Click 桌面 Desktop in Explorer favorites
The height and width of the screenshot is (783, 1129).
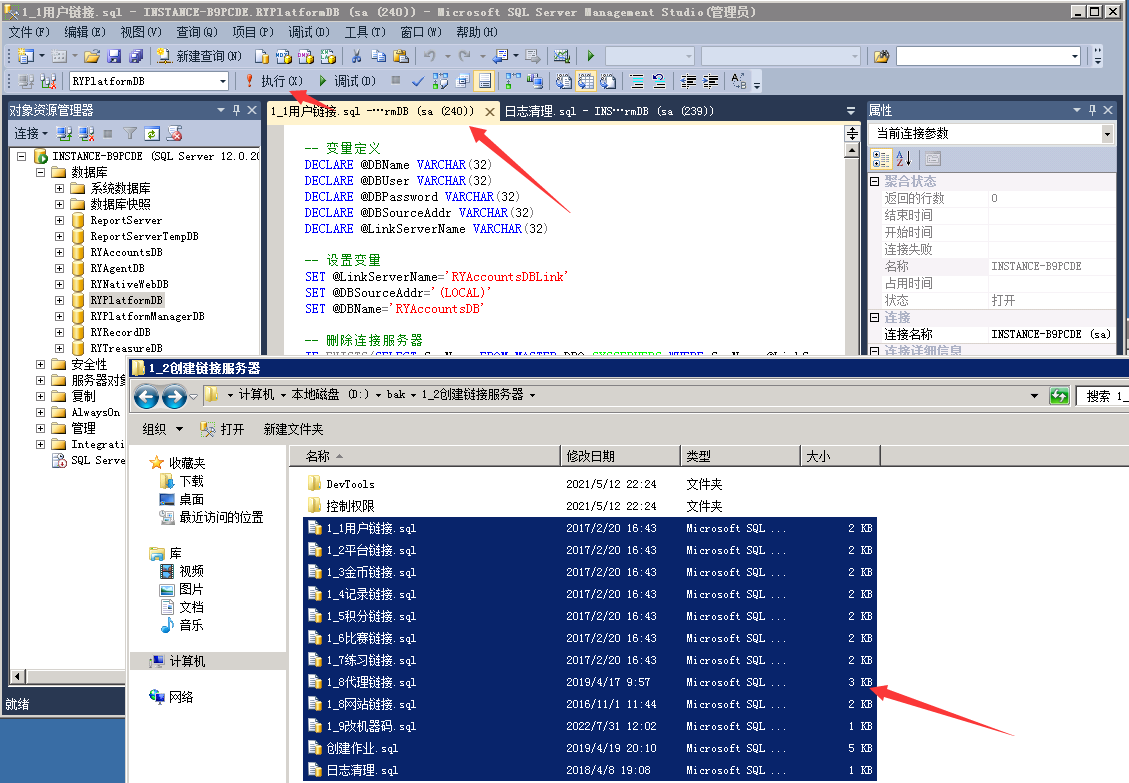pos(191,499)
